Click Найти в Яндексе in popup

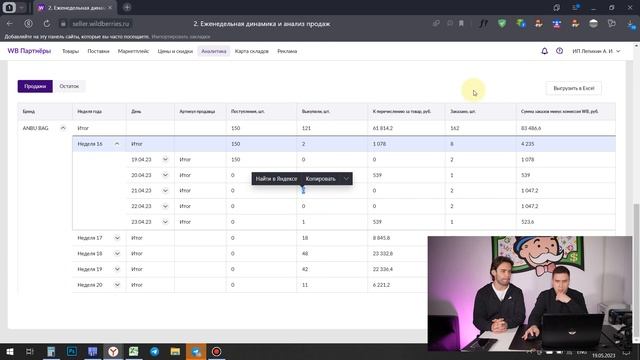pyautogui.click(x=276, y=179)
